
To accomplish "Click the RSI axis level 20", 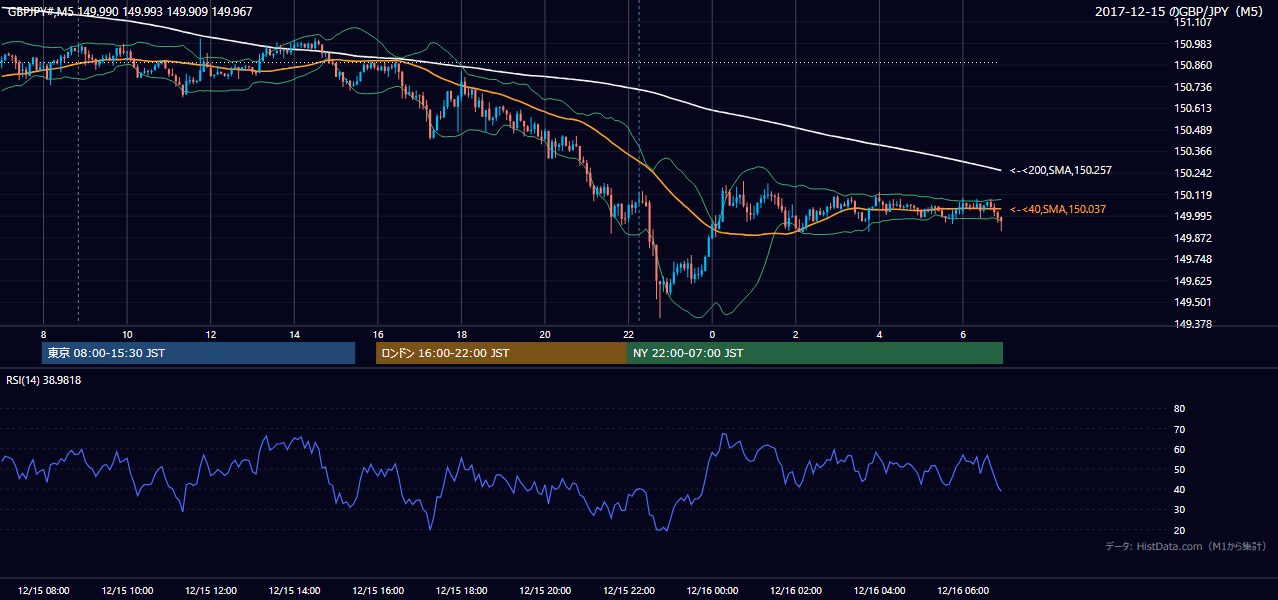I will [x=1179, y=530].
